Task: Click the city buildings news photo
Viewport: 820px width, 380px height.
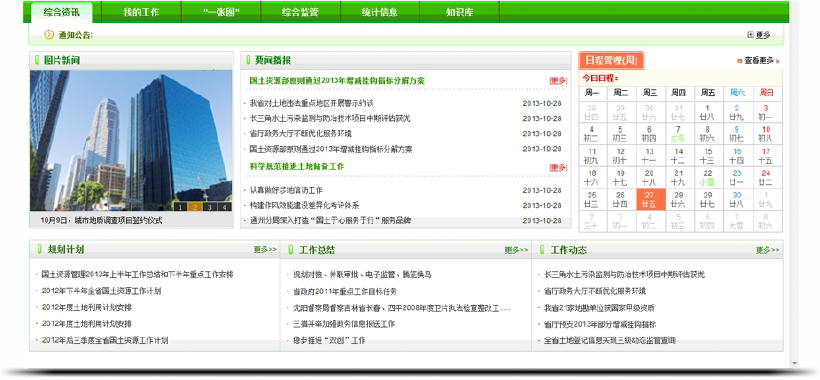Action: pos(131,141)
